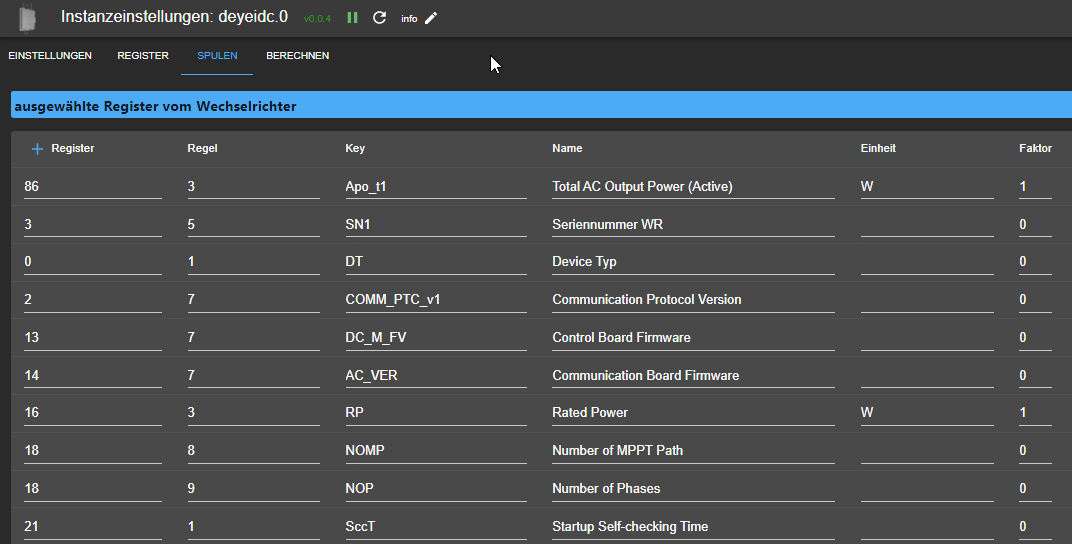Select the Spulen tab

tap(217, 56)
